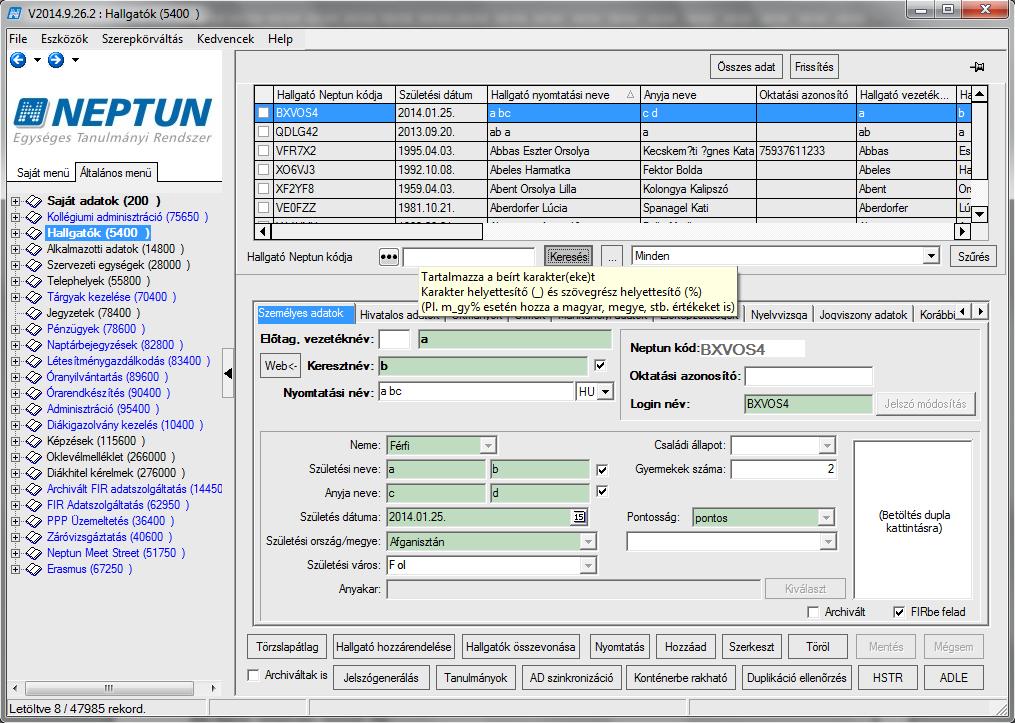1015x723 pixels.
Task: Click the small ellipsis button beside Keresés
Action: point(612,257)
